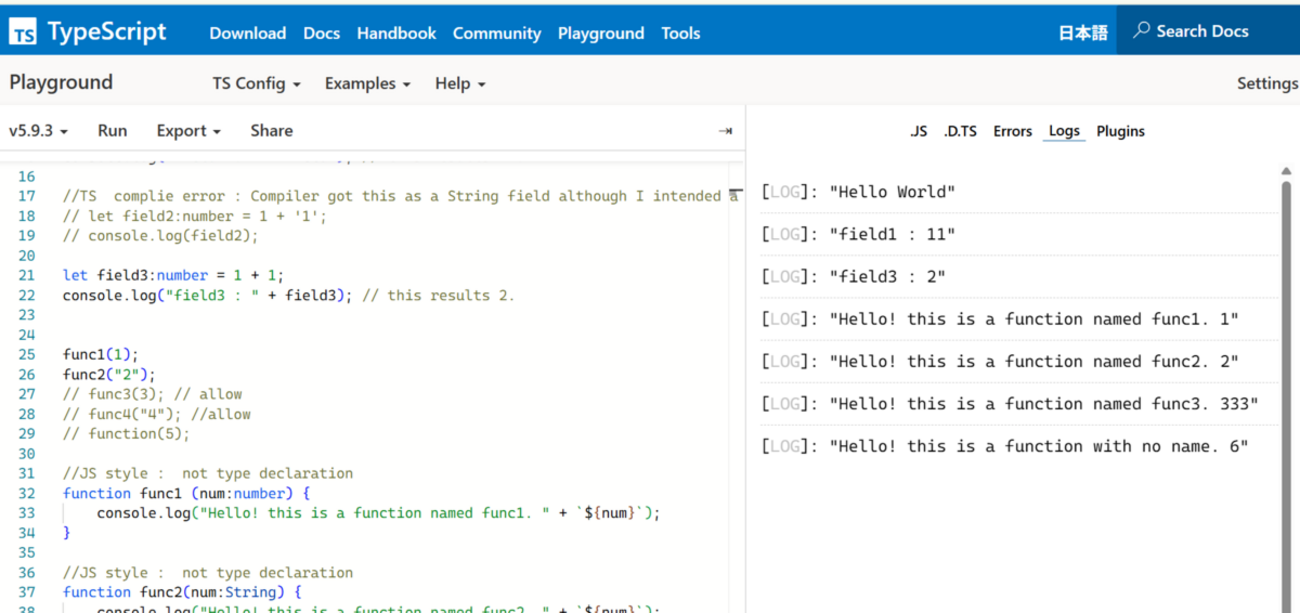Image resolution: width=1300 pixels, height=613 pixels.
Task: Open the Help dropdown menu
Action: (x=460, y=84)
